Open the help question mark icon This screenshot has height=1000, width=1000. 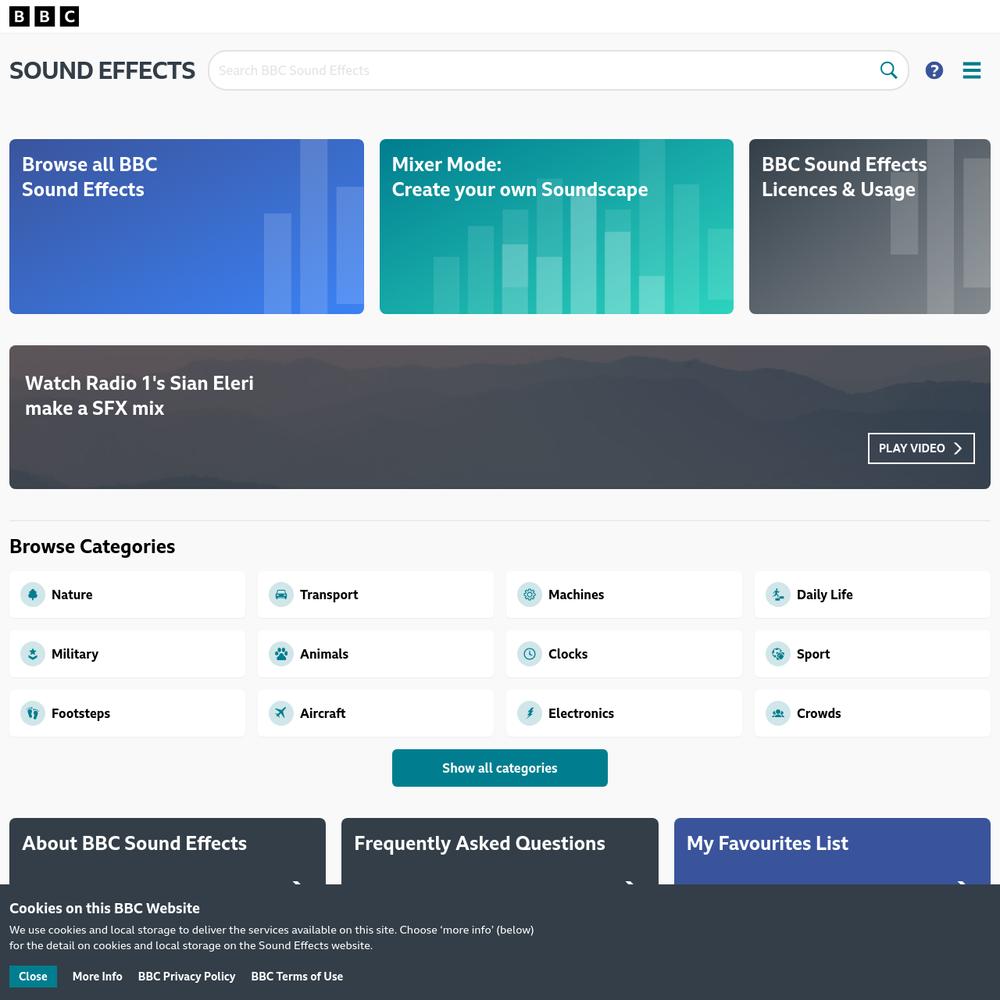tap(934, 70)
